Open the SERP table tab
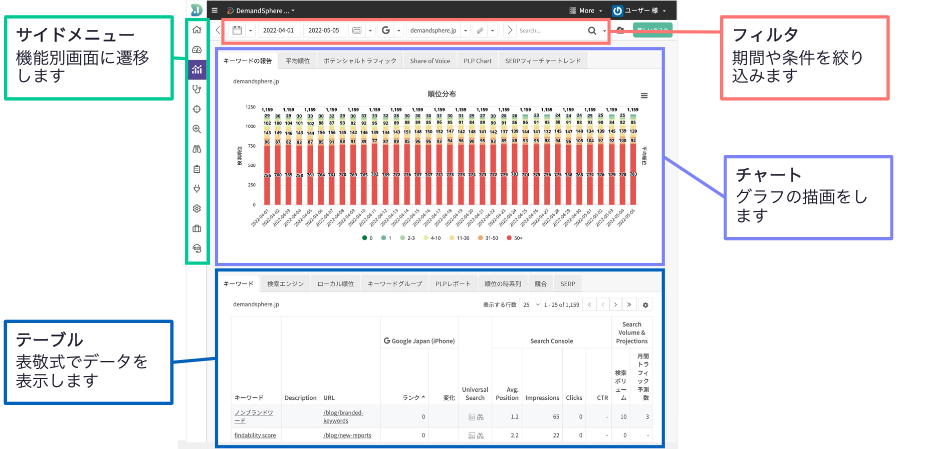943x449 pixels. tap(567, 284)
